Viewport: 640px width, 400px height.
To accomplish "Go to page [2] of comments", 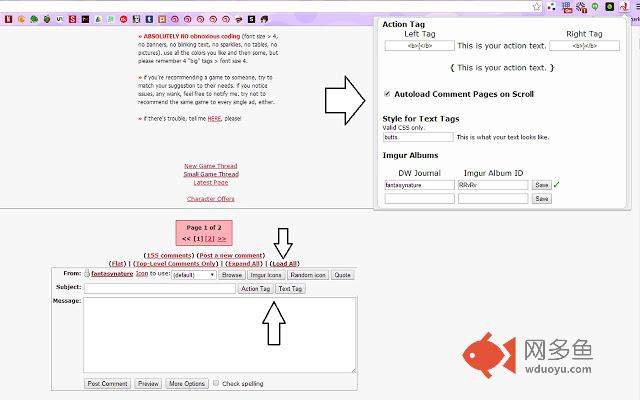I will pyautogui.click(x=209, y=238).
